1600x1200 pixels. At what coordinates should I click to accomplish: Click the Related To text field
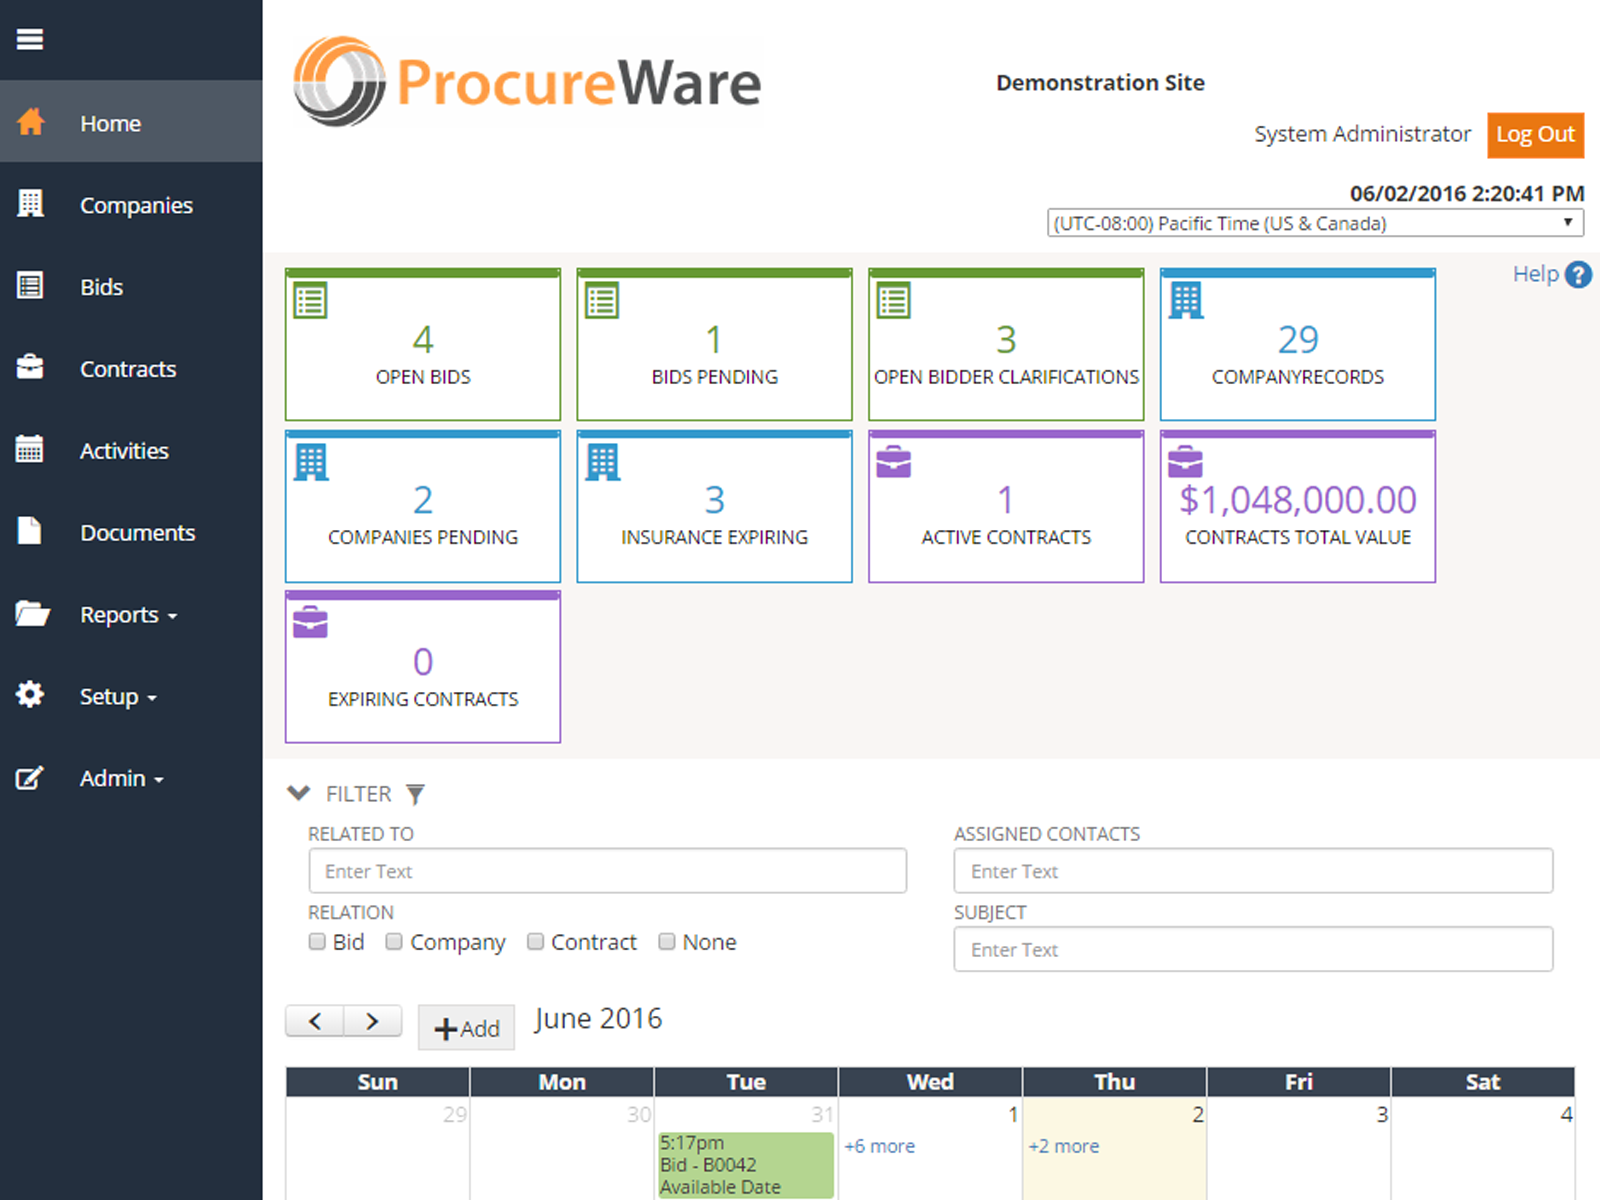607,871
